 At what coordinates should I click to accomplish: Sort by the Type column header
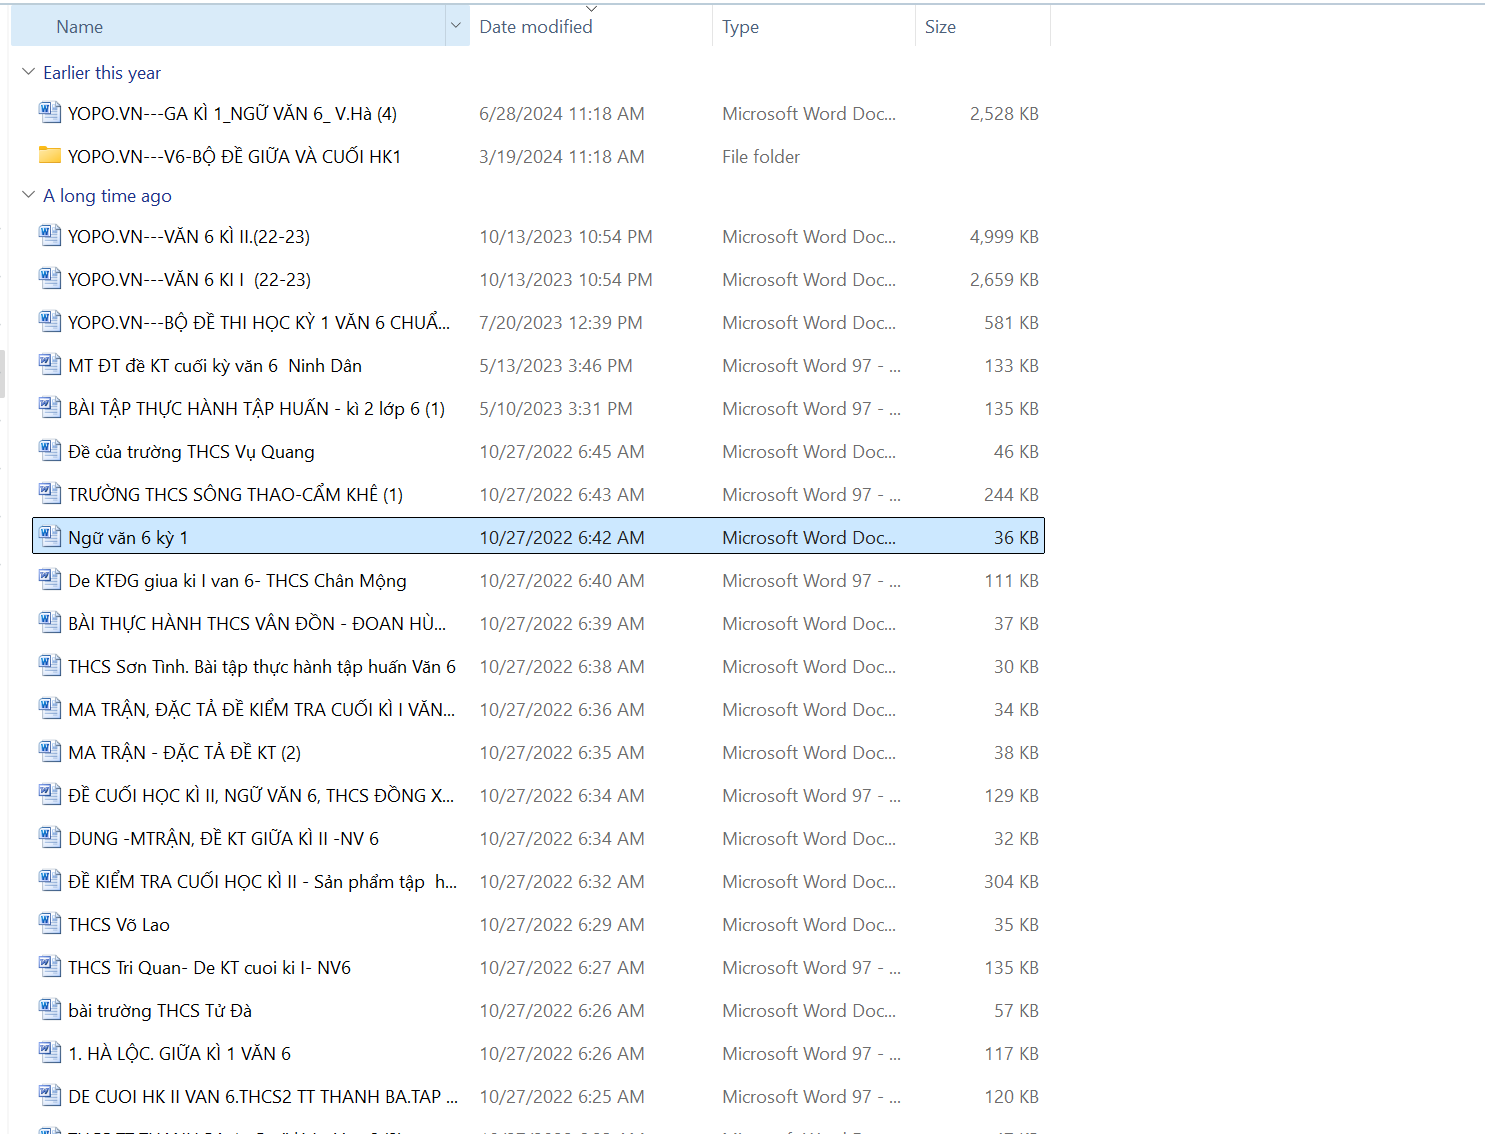[814, 26]
